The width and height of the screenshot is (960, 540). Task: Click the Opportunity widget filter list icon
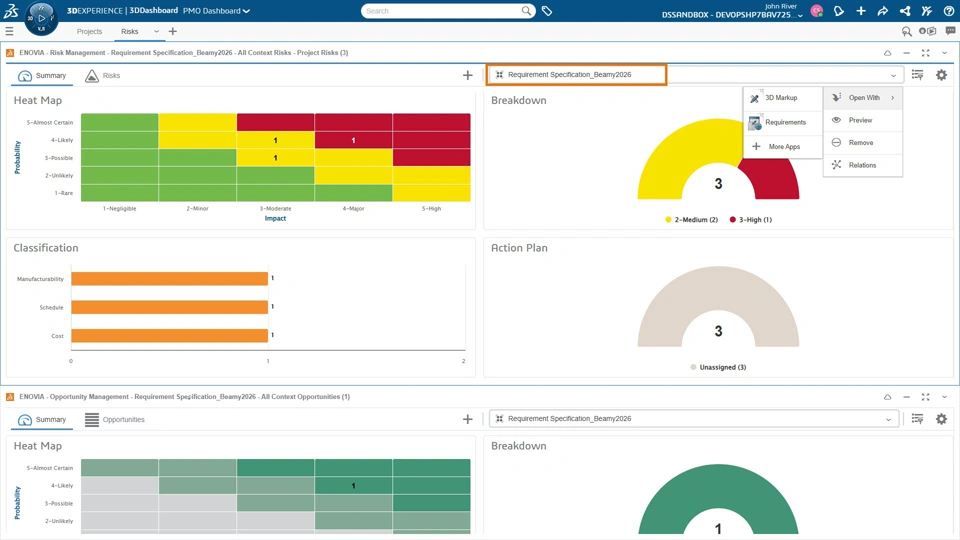[917, 419]
